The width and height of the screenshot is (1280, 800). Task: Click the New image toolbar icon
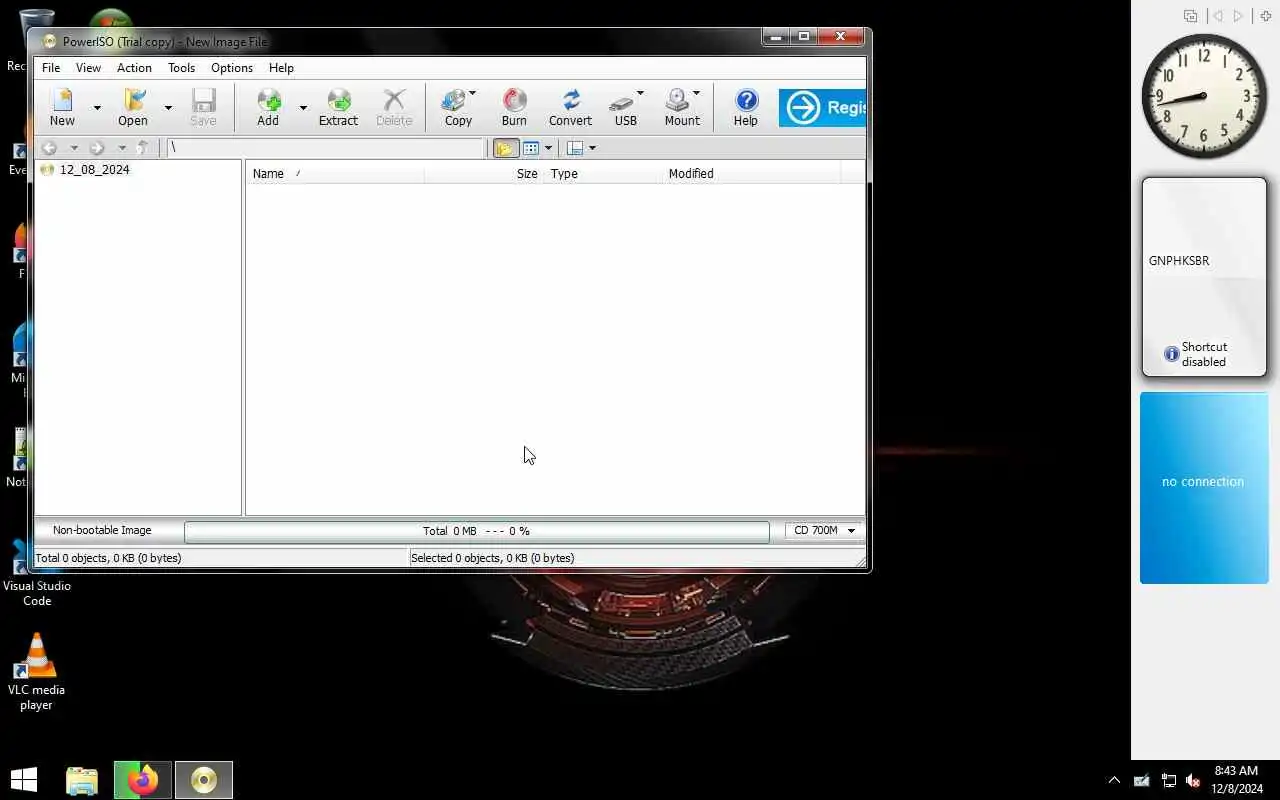click(x=63, y=107)
